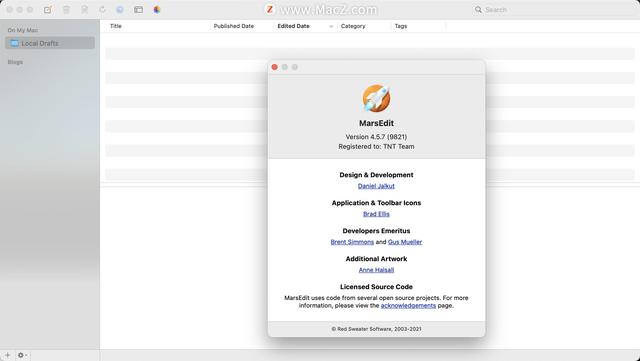Click the plus button to add a blog

click(7, 355)
